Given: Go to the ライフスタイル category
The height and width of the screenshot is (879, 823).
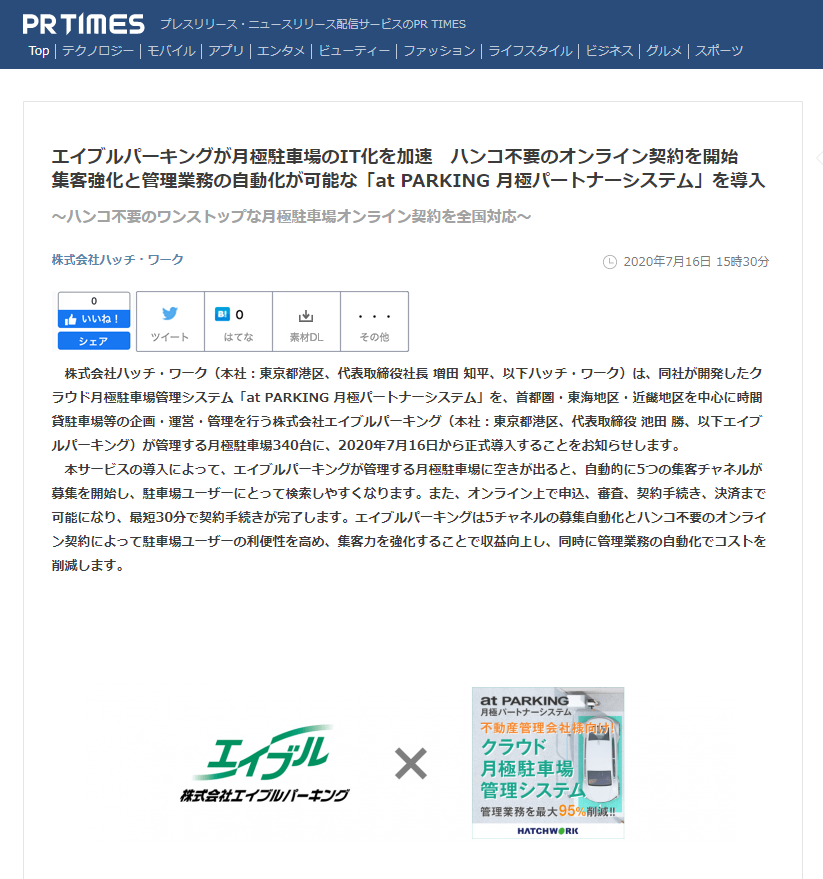Looking at the screenshot, I should pos(530,51).
